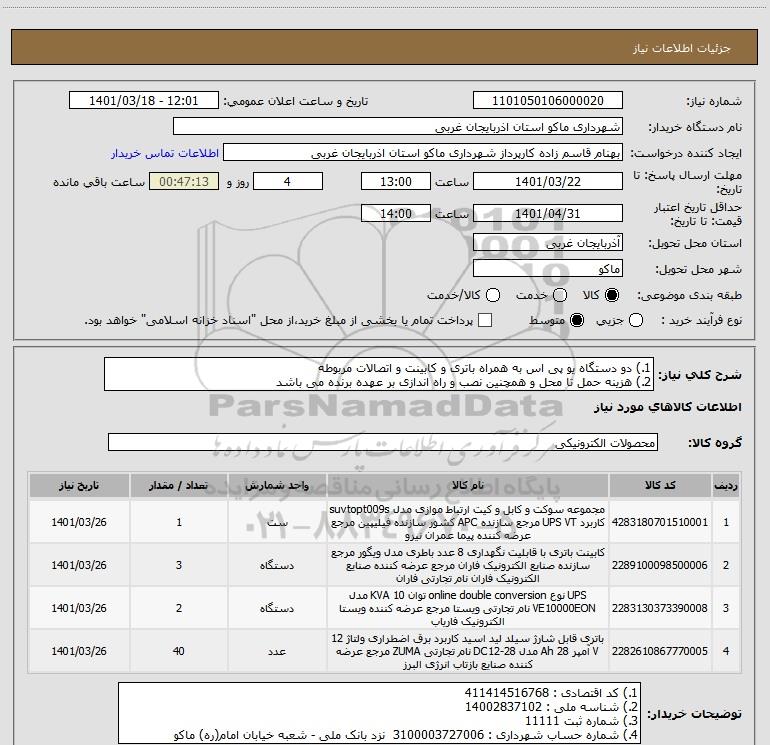The image size is (770, 745).
Task: Click the buyer name field شهرداری ماکو
Action: (398, 127)
